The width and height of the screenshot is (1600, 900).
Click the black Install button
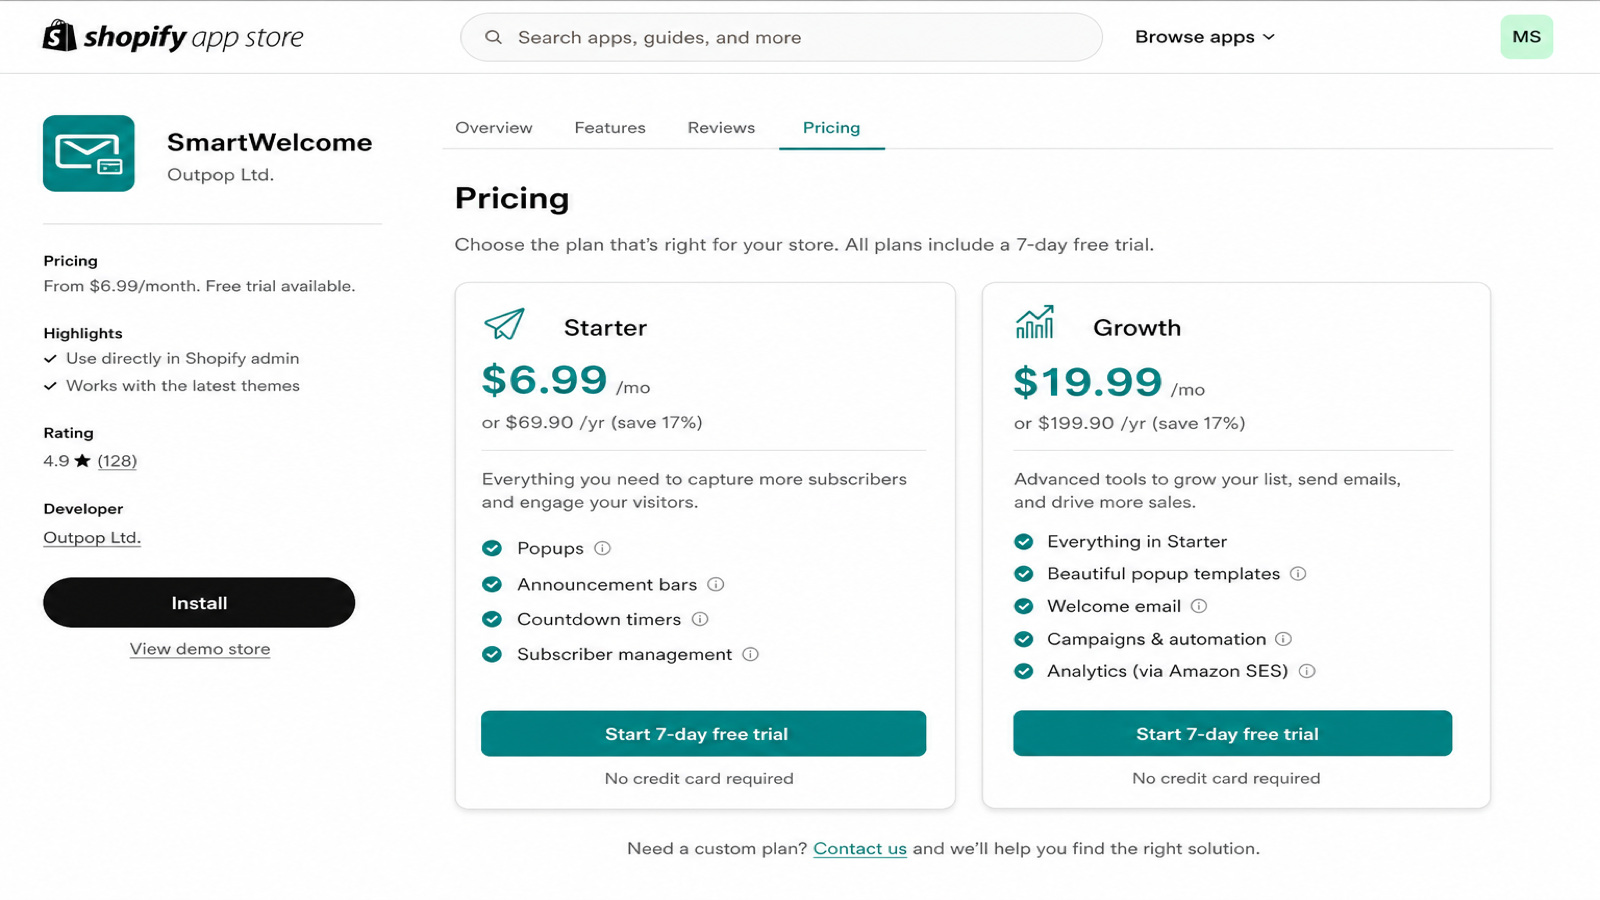pos(199,603)
